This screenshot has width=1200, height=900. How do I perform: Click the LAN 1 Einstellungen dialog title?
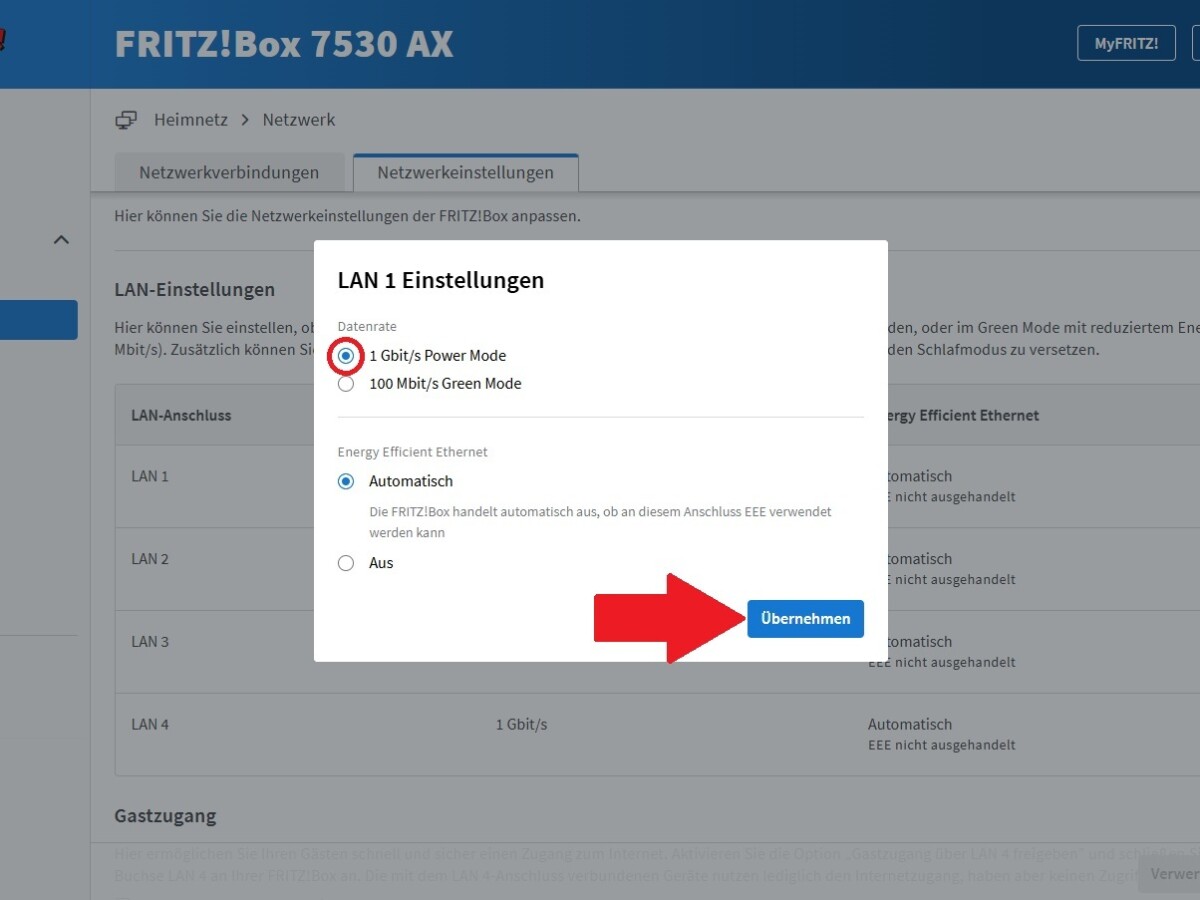(441, 280)
